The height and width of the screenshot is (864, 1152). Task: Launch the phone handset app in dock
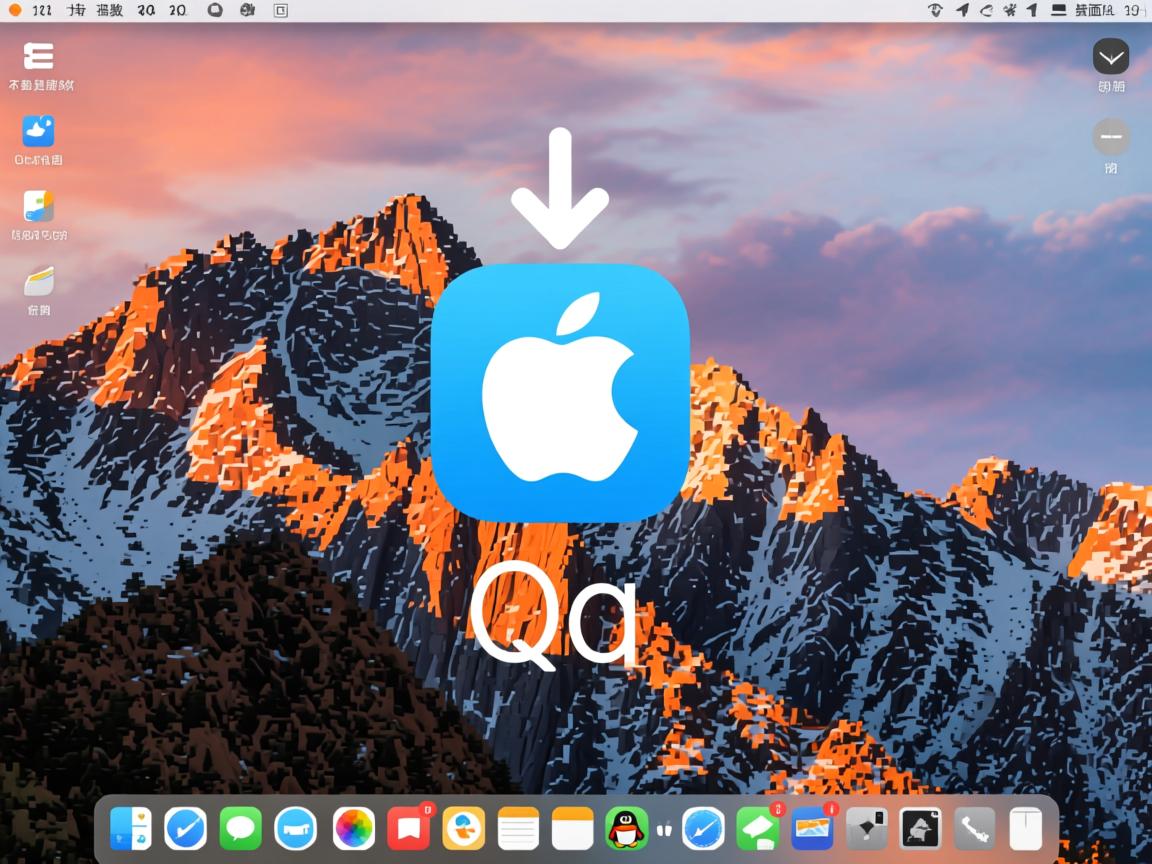tap(973, 829)
